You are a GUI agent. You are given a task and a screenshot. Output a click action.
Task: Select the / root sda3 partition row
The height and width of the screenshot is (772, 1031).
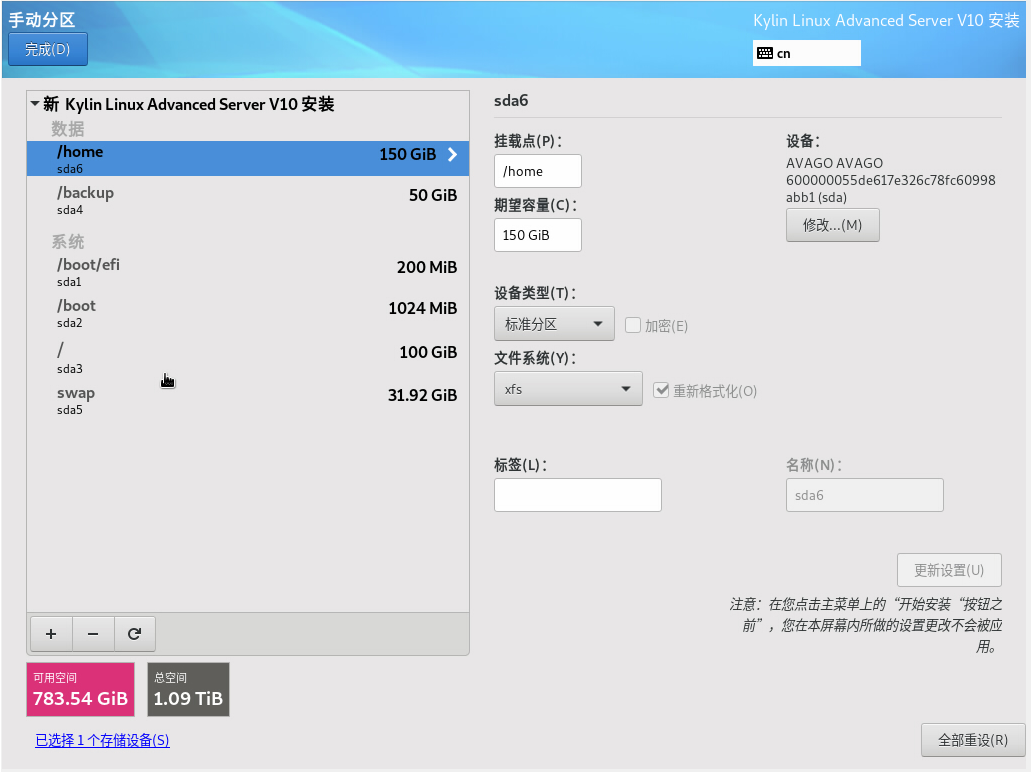point(248,357)
